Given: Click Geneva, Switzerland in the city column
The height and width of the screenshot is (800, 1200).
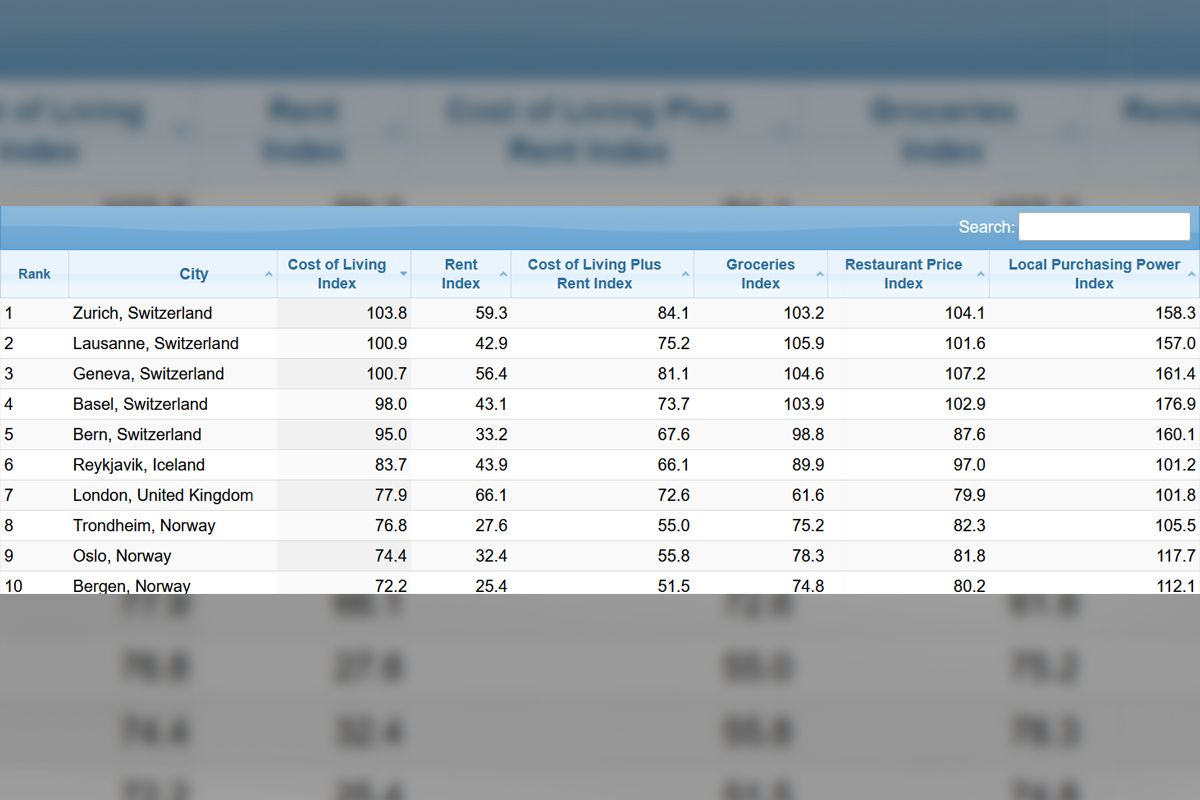Looking at the screenshot, I should point(148,374).
